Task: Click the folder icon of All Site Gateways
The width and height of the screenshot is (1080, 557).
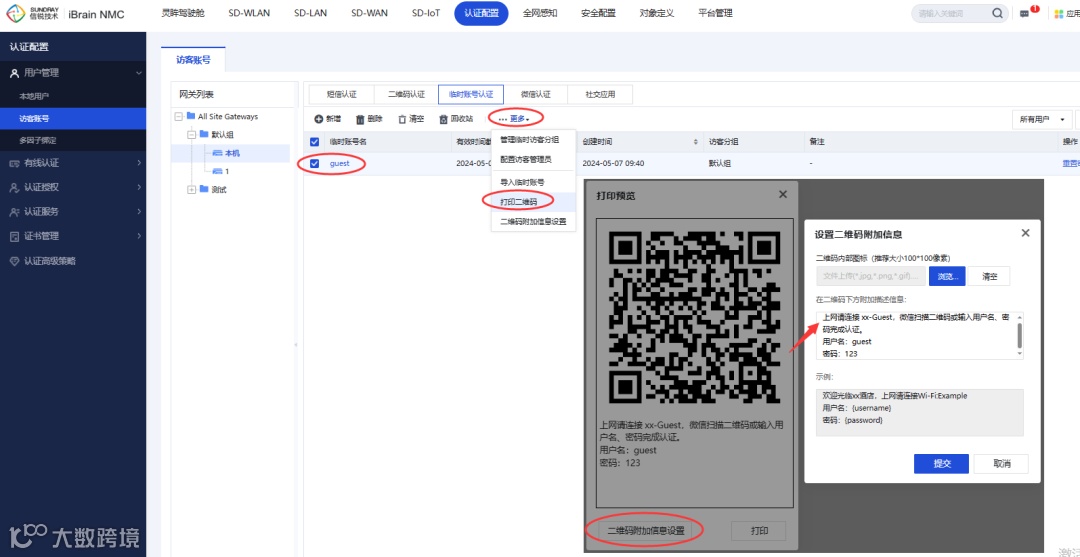Action: tap(191, 116)
